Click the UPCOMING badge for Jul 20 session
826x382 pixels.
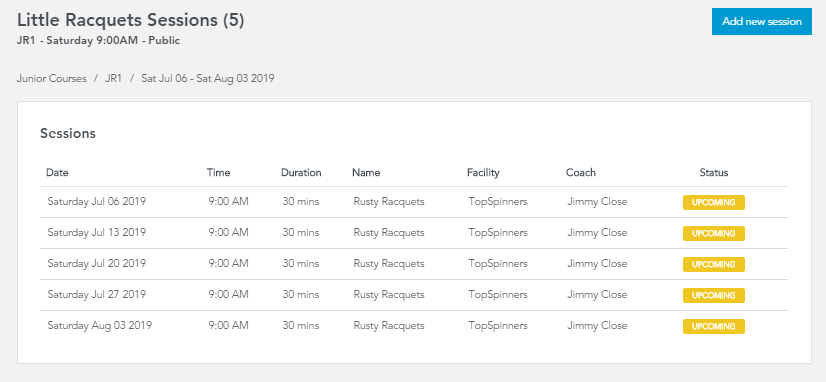click(x=714, y=265)
